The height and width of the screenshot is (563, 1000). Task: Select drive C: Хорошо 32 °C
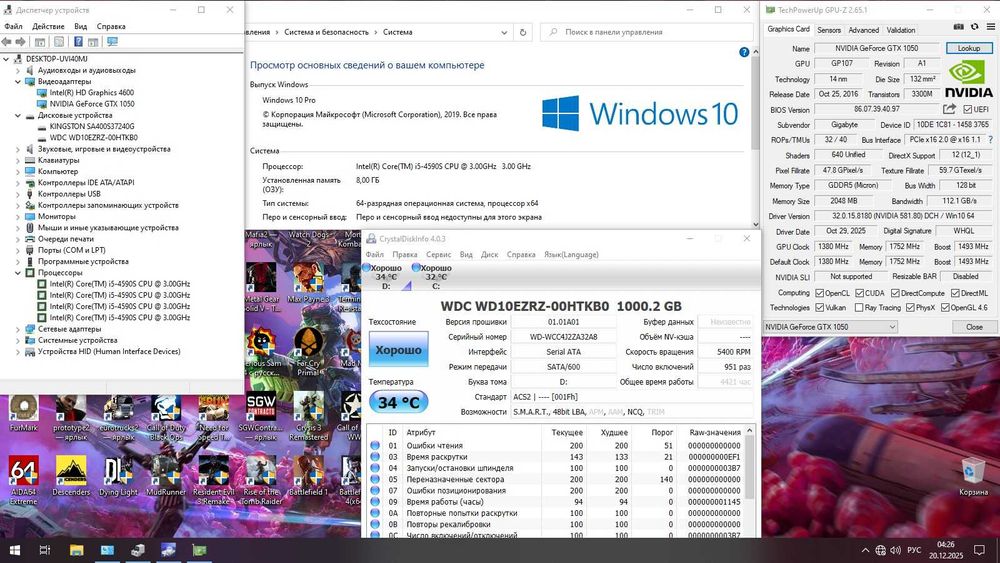click(x=434, y=277)
